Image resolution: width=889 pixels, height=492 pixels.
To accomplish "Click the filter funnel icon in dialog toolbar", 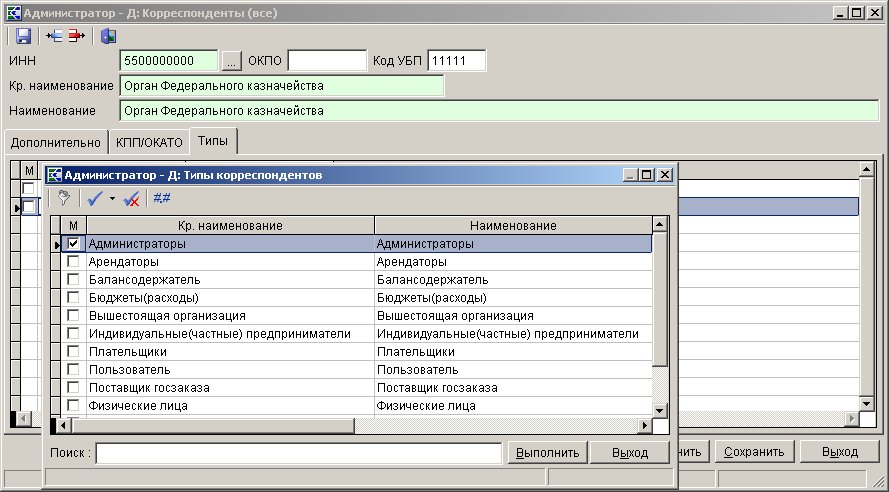I will [x=64, y=198].
